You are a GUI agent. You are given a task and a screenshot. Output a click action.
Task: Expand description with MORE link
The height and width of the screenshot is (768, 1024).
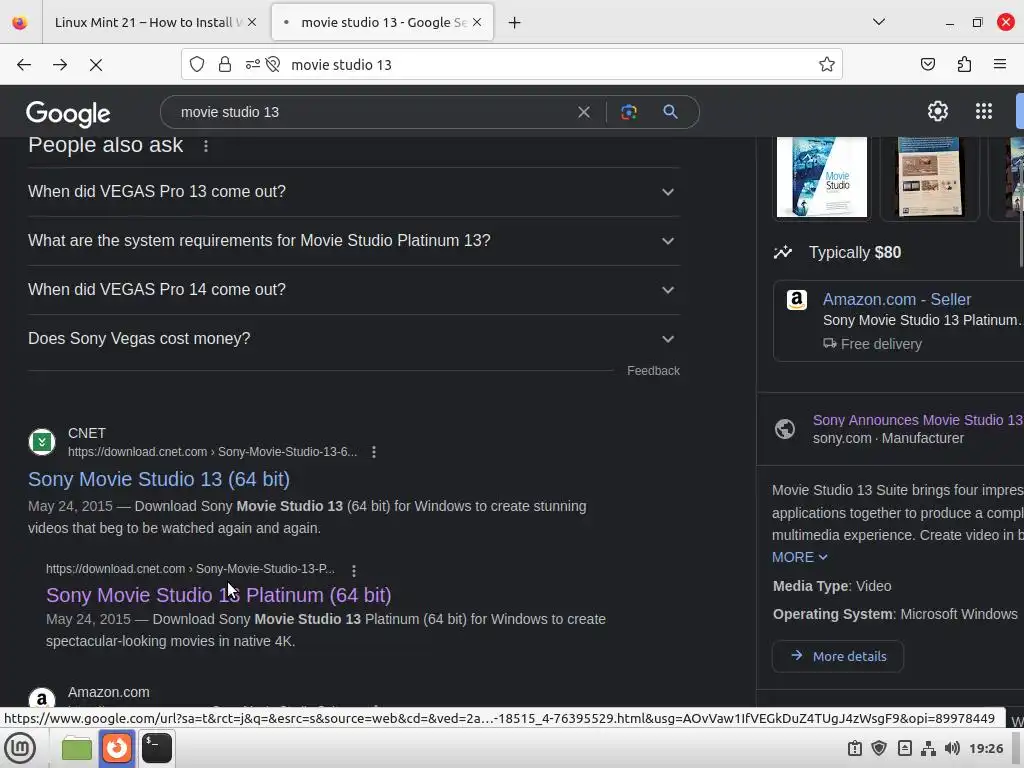coord(799,557)
